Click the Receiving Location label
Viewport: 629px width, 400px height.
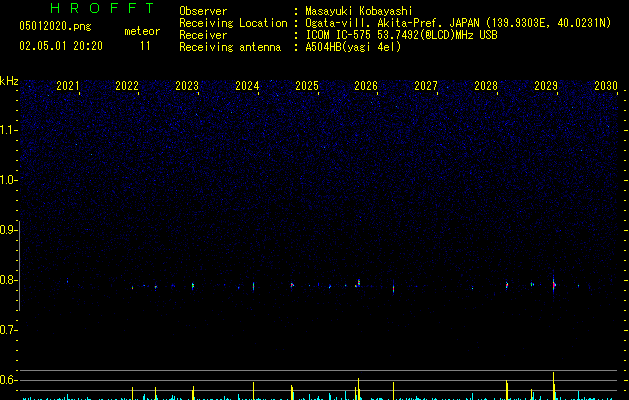(233, 23)
